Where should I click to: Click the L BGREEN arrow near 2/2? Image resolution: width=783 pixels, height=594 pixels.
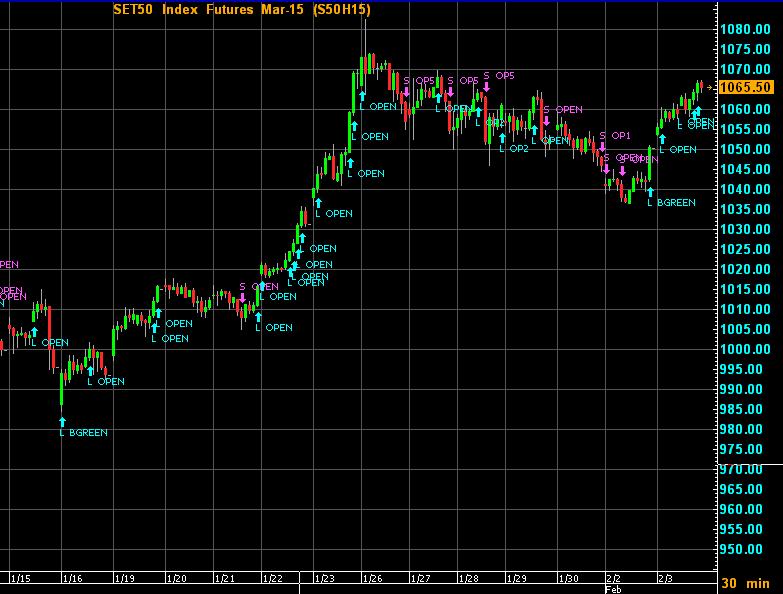pos(650,192)
